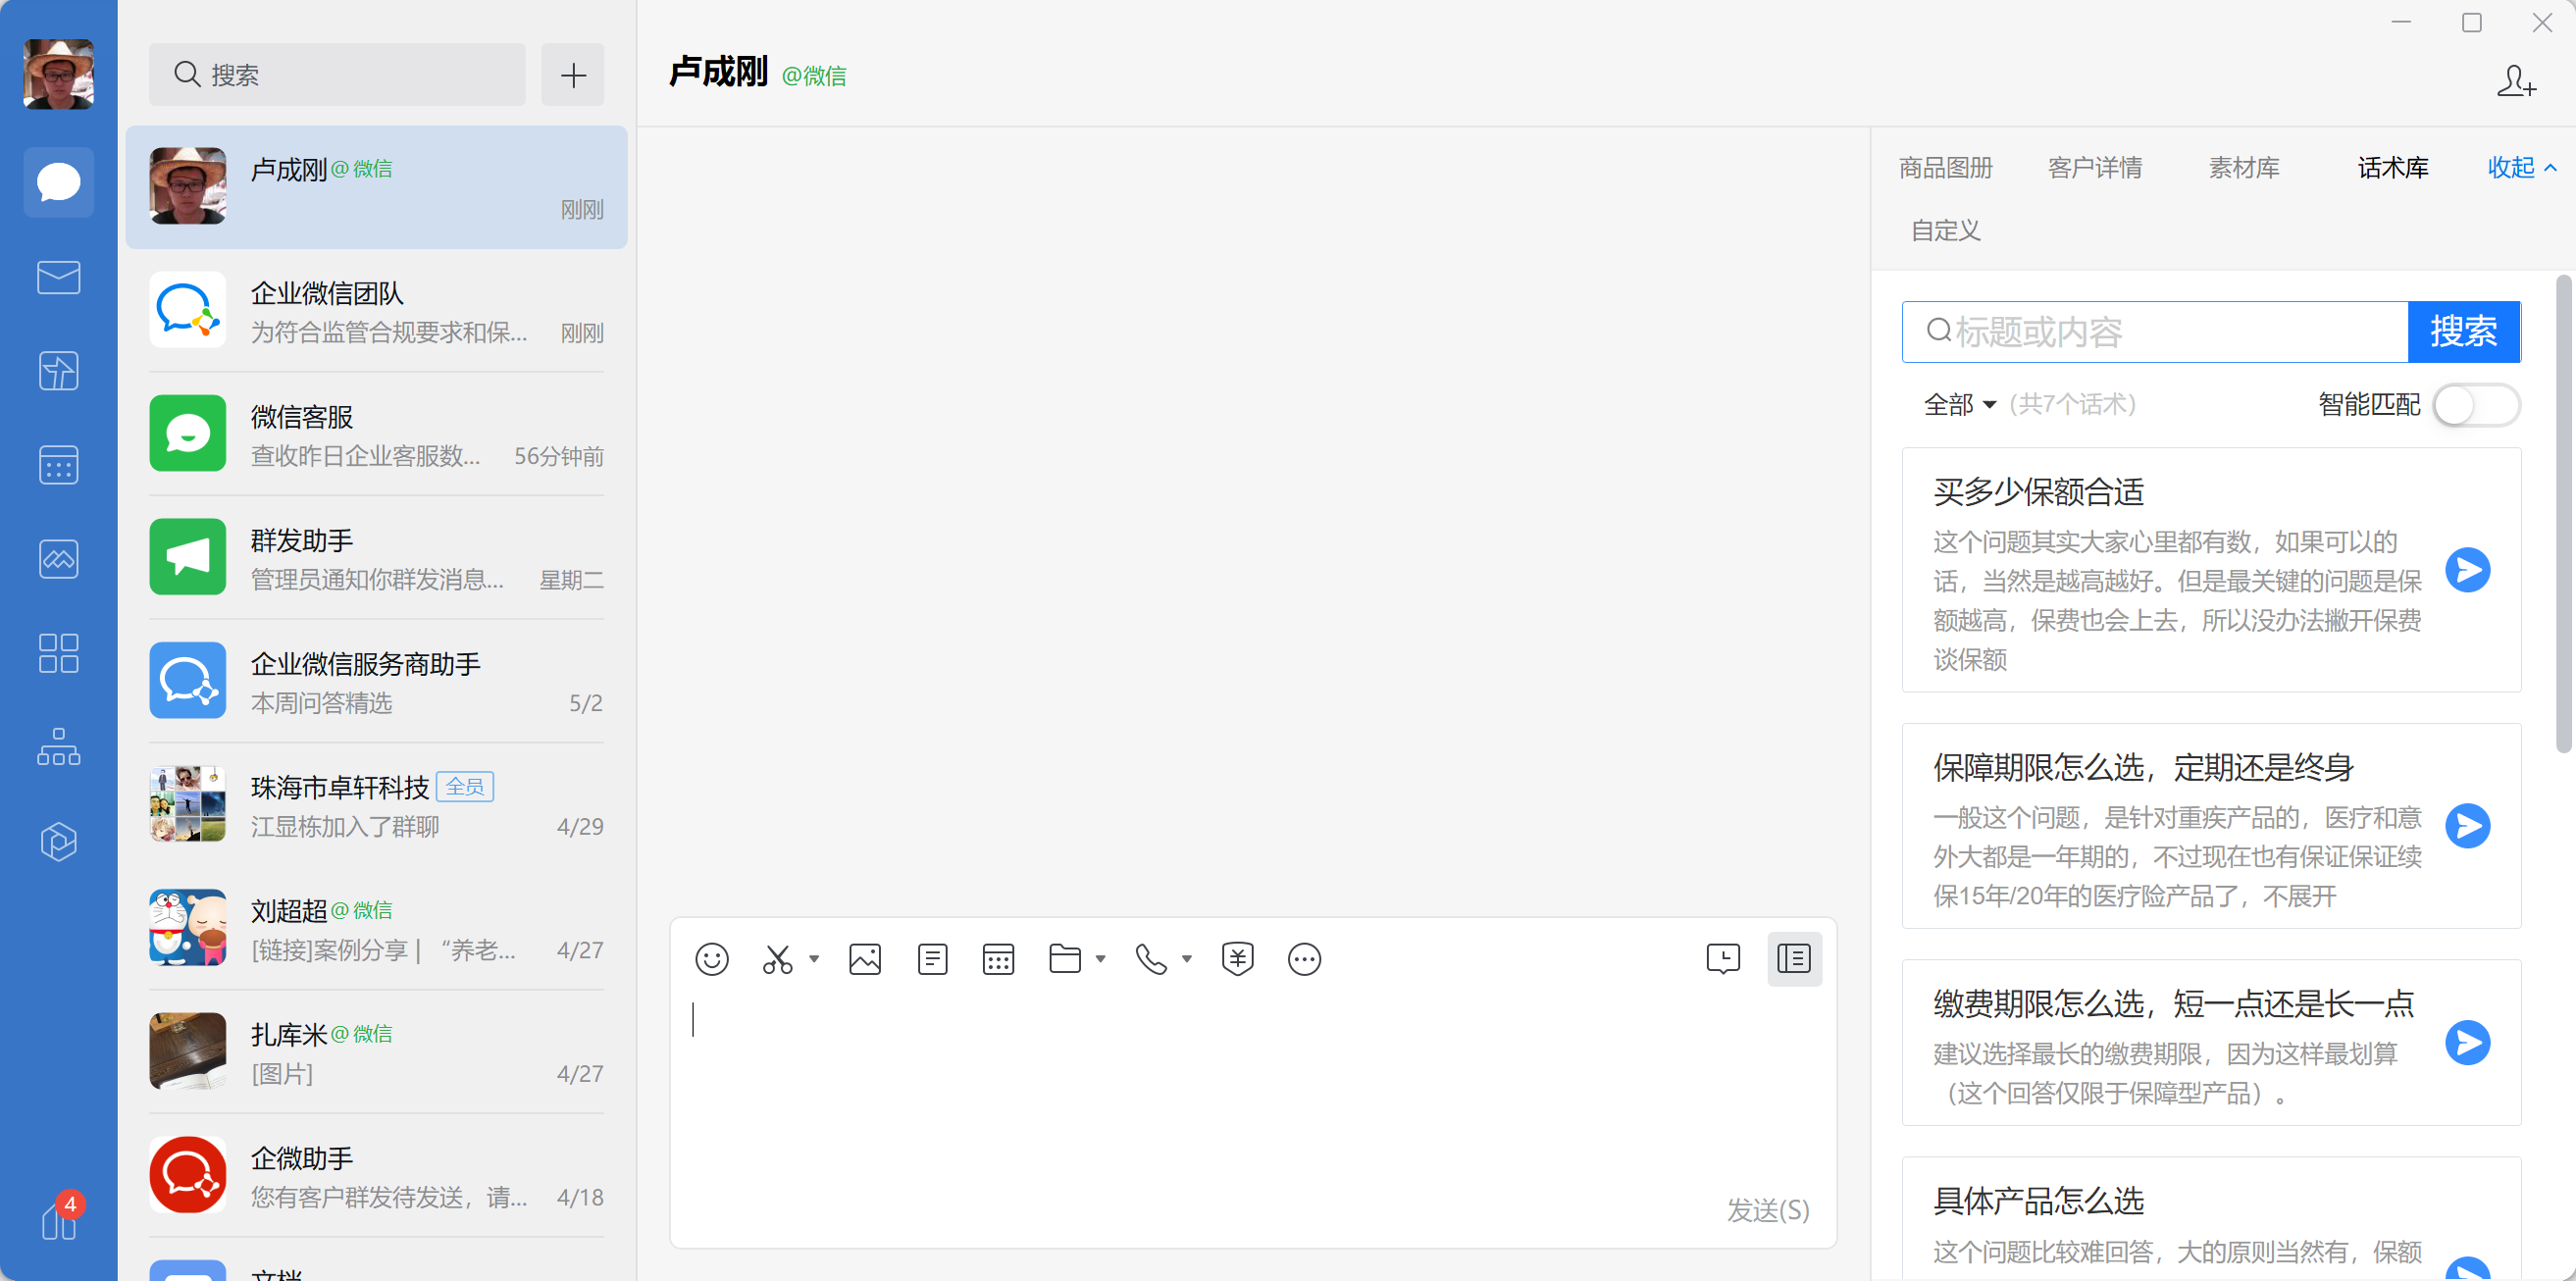
Task: Switch to the 素材库 tab
Action: coord(2244,167)
